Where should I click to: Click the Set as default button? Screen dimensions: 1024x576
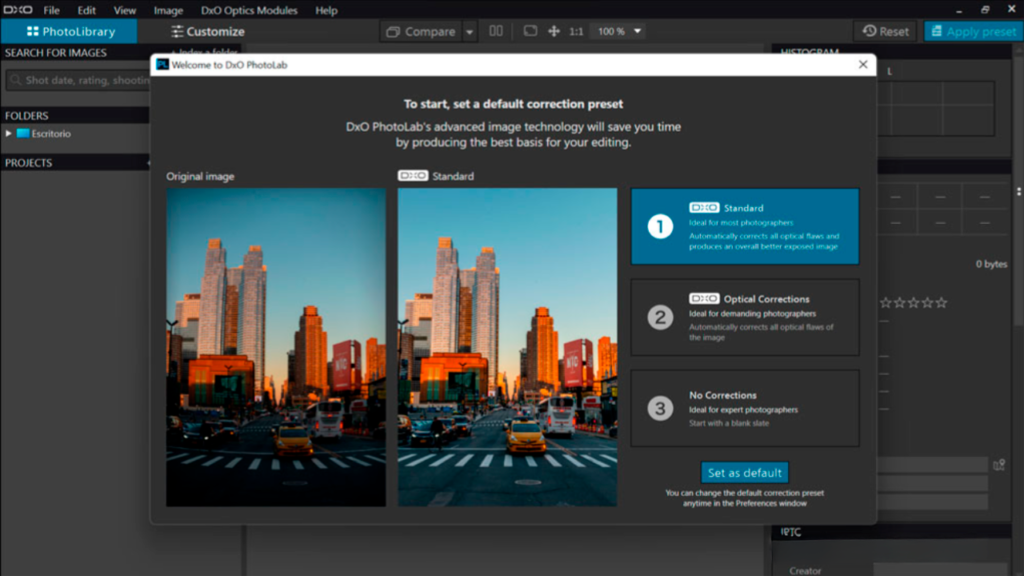(745, 473)
